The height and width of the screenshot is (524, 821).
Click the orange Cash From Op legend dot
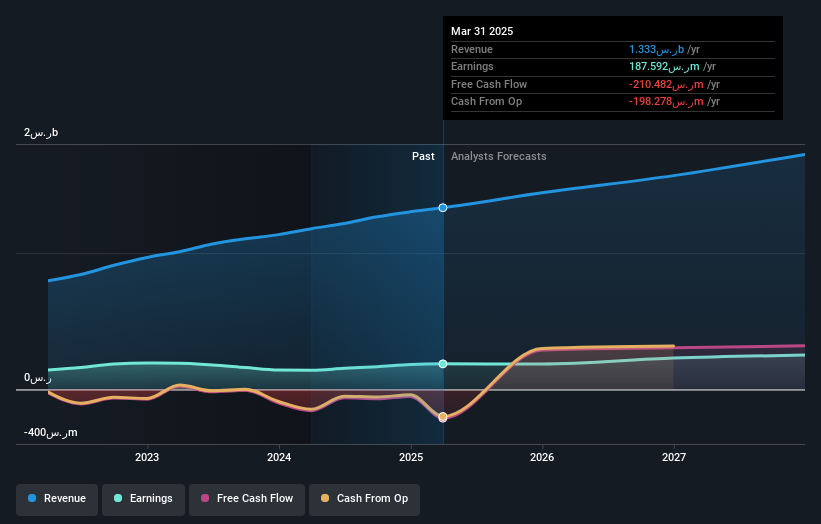(x=325, y=498)
